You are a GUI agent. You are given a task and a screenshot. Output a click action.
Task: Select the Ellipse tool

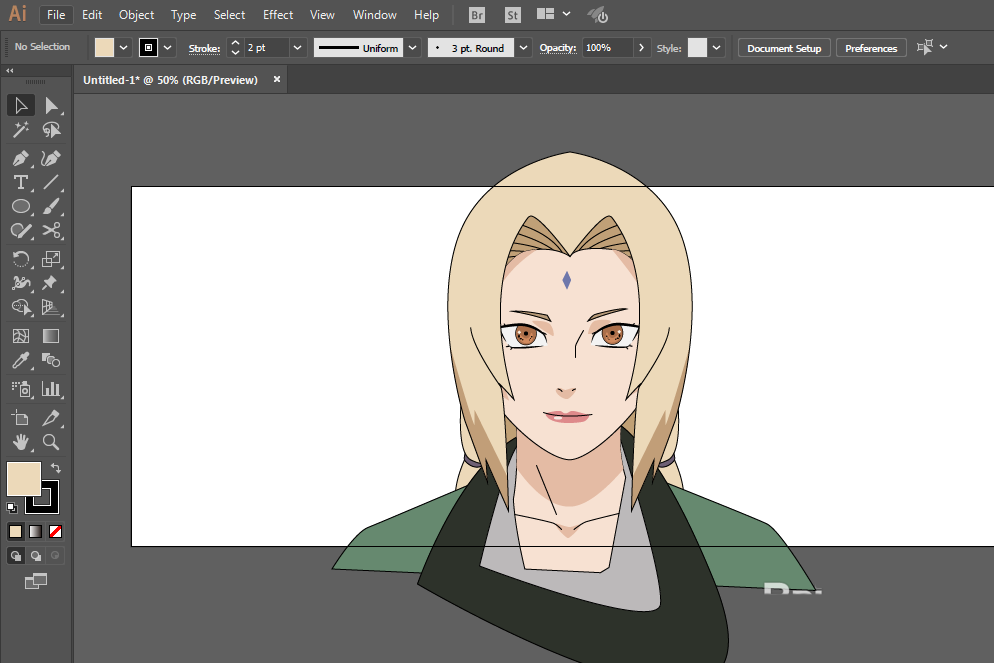[21, 207]
